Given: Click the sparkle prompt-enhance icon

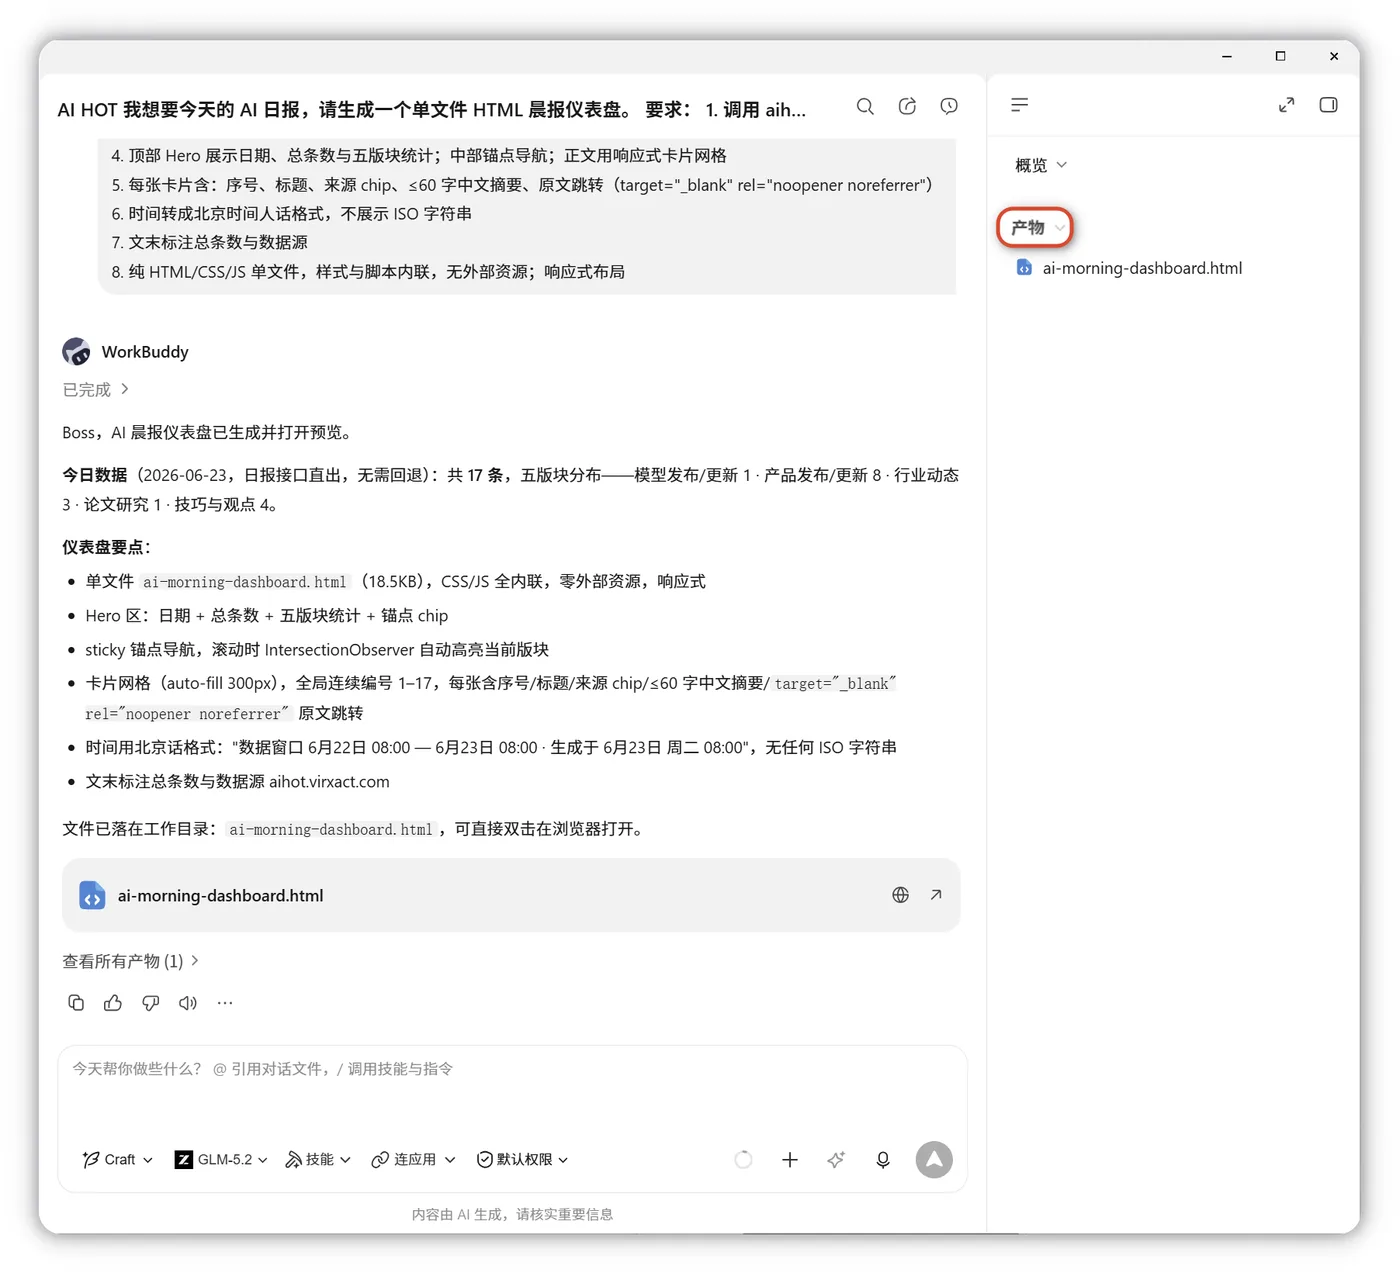Looking at the screenshot, I should point(836,1159).
